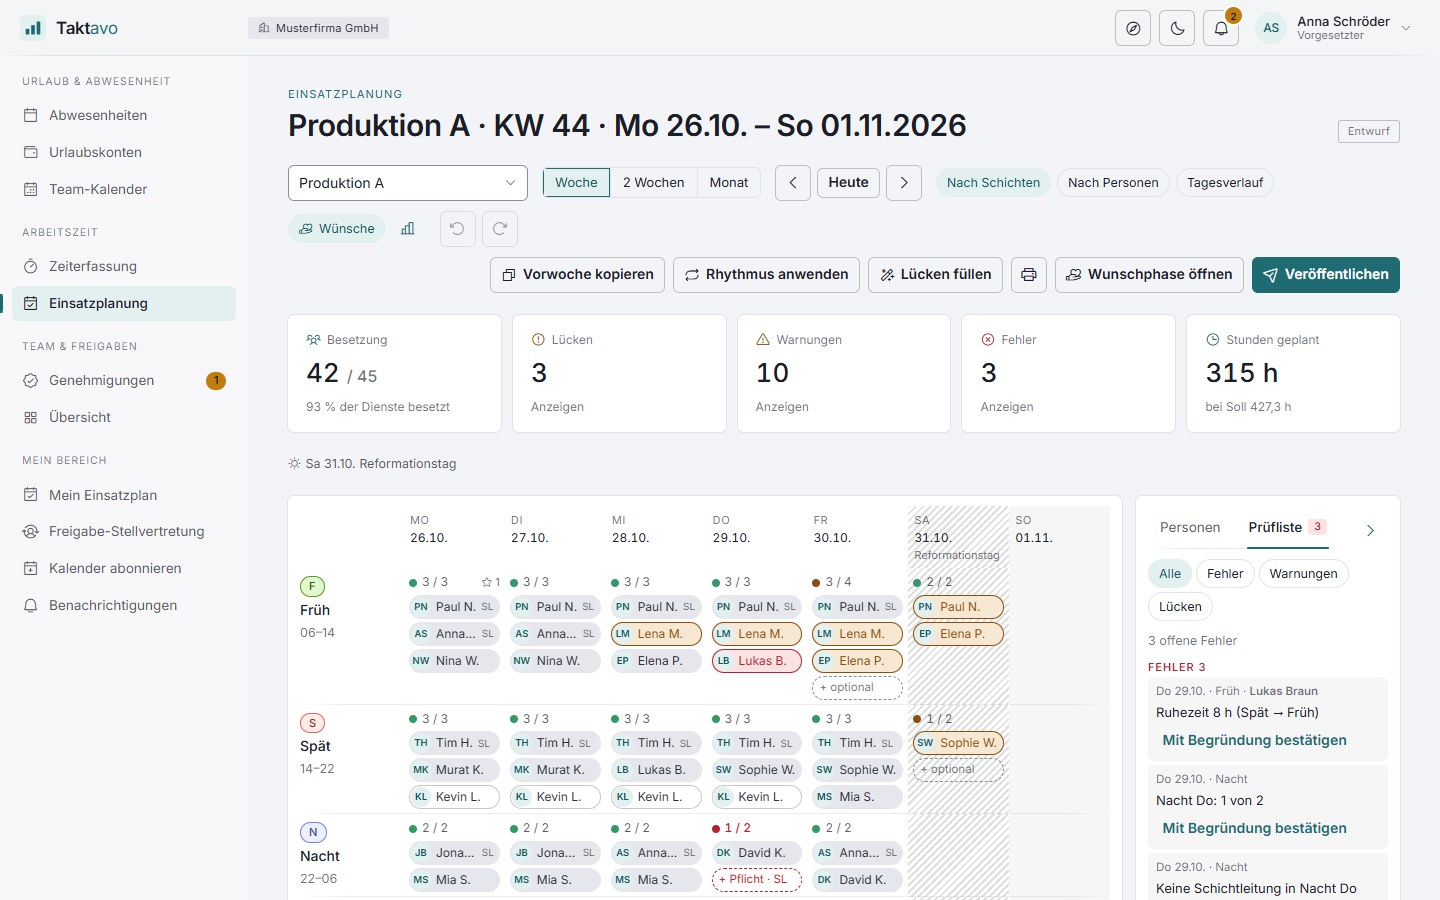The width and height of the screenshot is (1440, 900).
Task: Switch to the Personen tab
Action: point(1190,527)
